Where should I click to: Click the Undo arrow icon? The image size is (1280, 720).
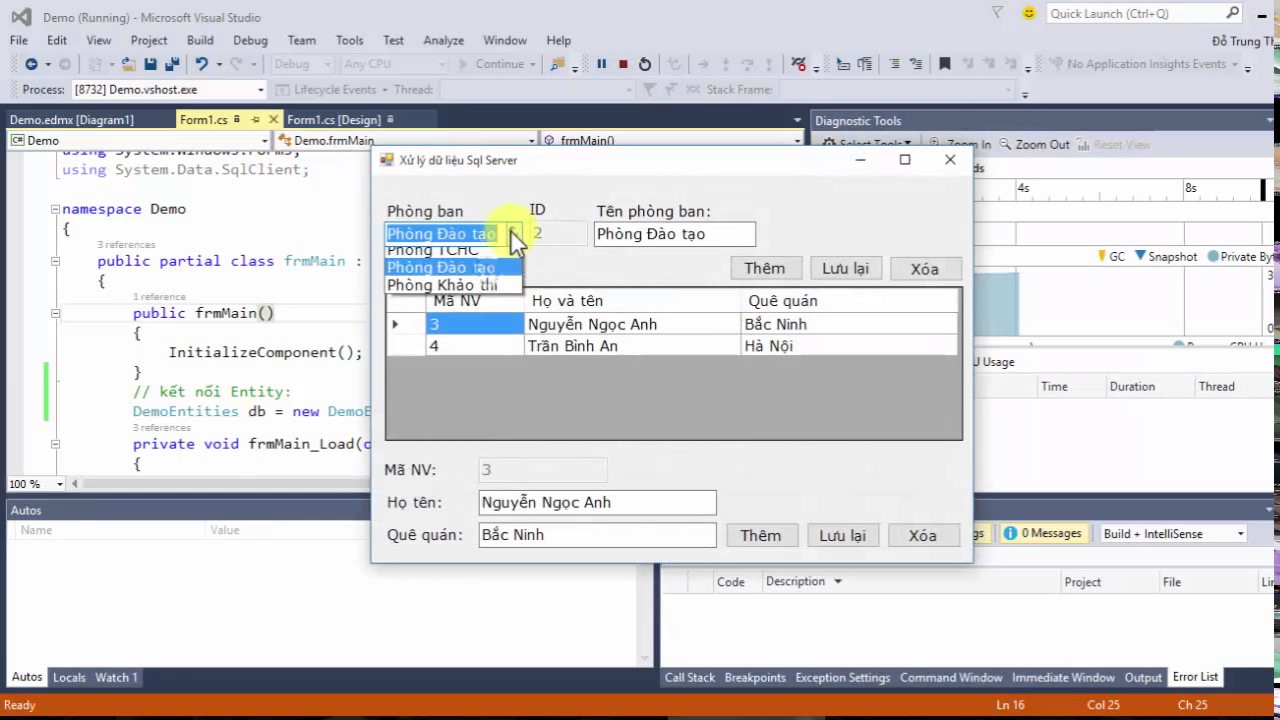(x=202, y=64)
